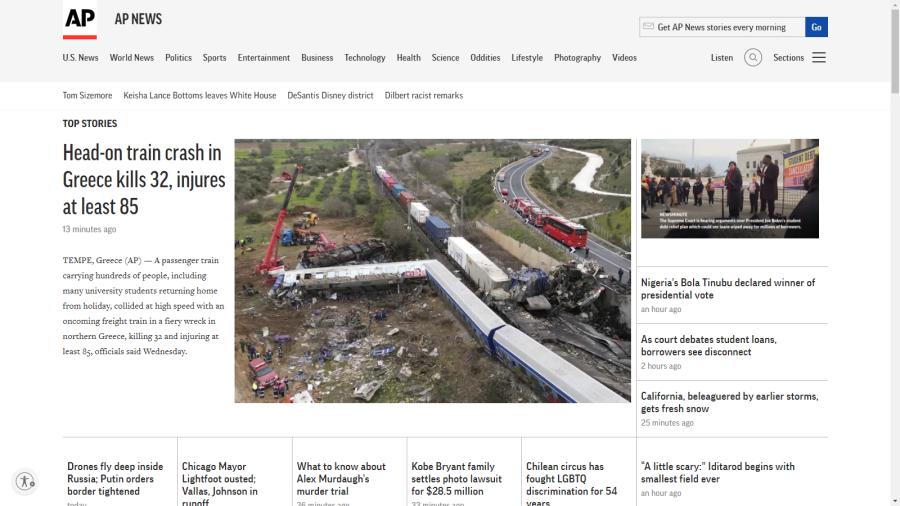The image size is (900, 506).
Task: Focus the morning newsletter email field
Action: 722,27
